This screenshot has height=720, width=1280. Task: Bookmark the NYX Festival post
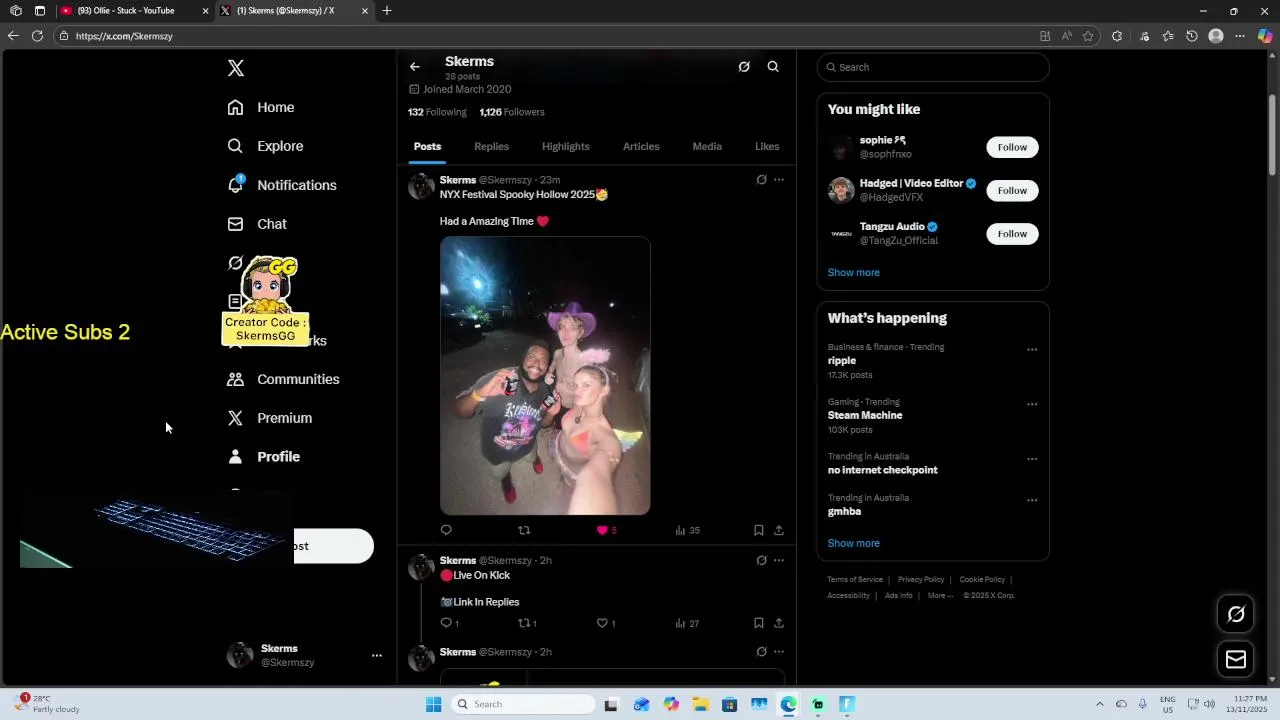tap(758, 530)
